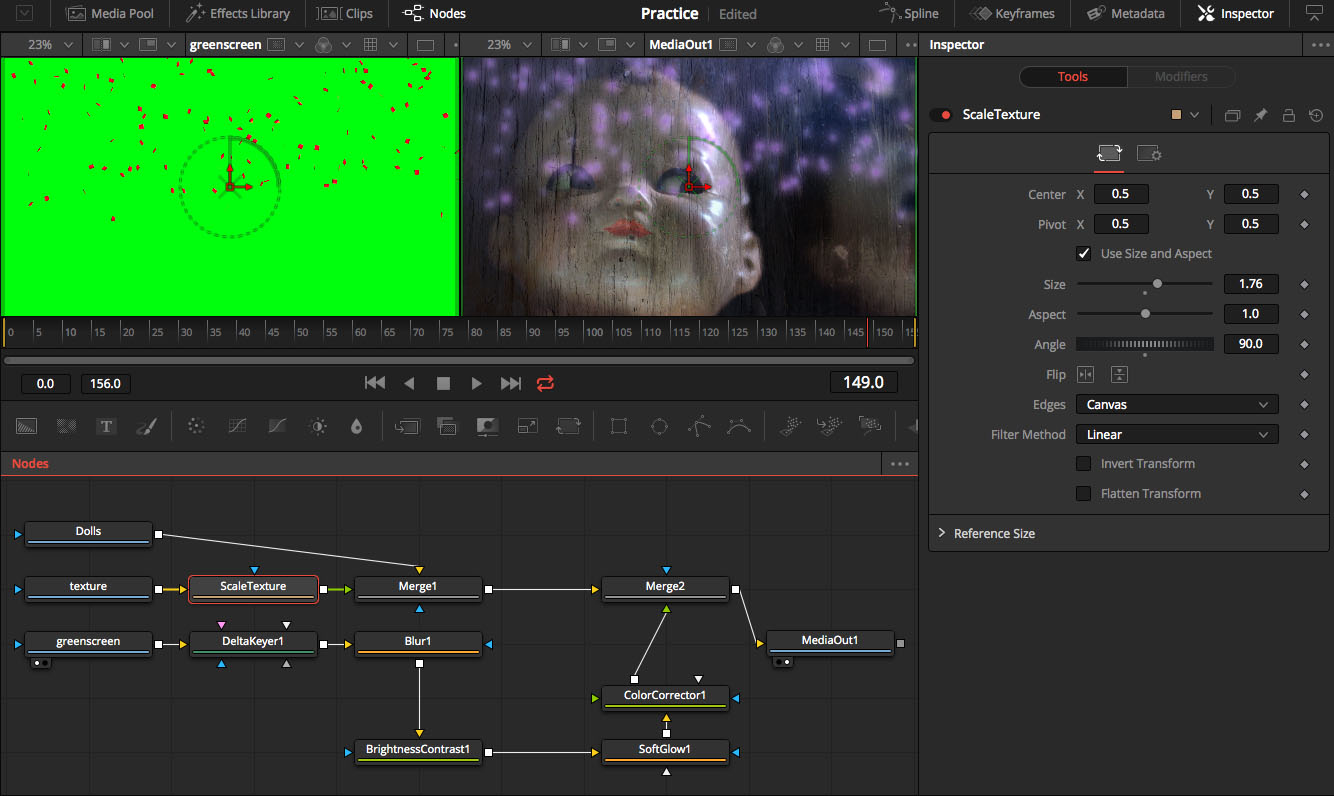Screen dimensions: 1334x796
Task: Change the Filter Method dropdown
Action: point(1176,434)
